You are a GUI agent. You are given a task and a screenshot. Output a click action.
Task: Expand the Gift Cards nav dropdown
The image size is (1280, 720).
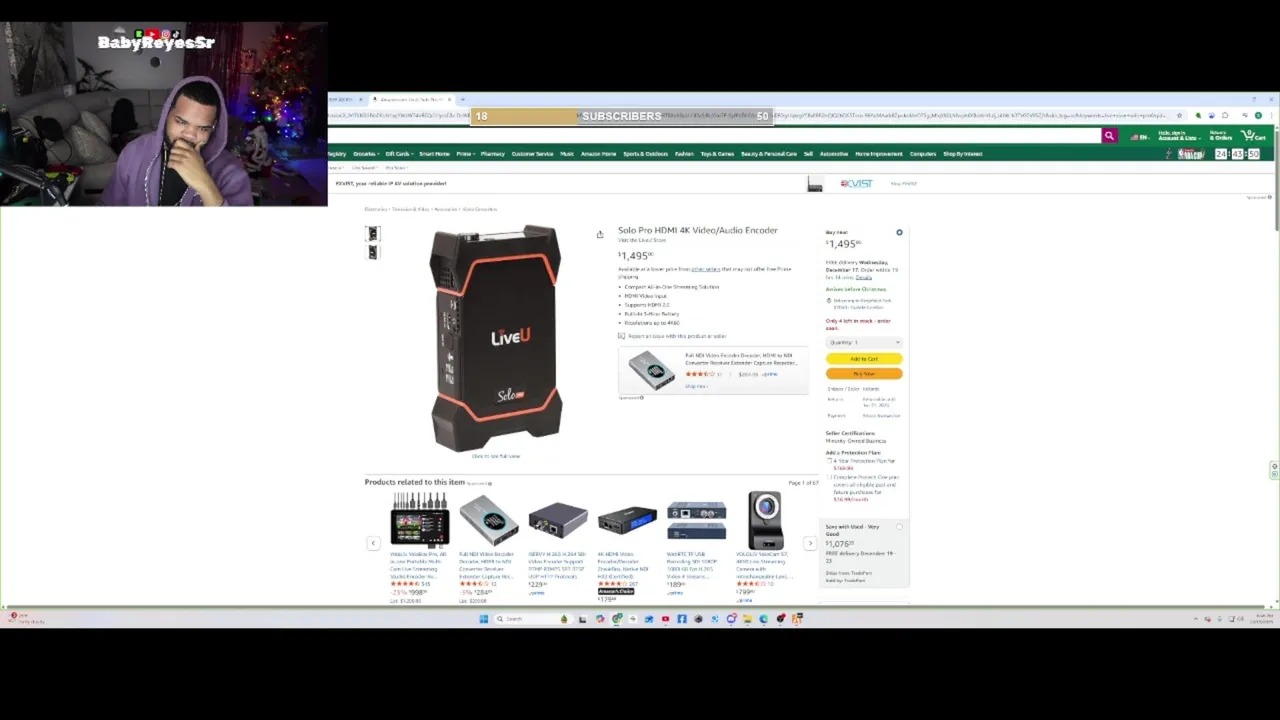399,154
